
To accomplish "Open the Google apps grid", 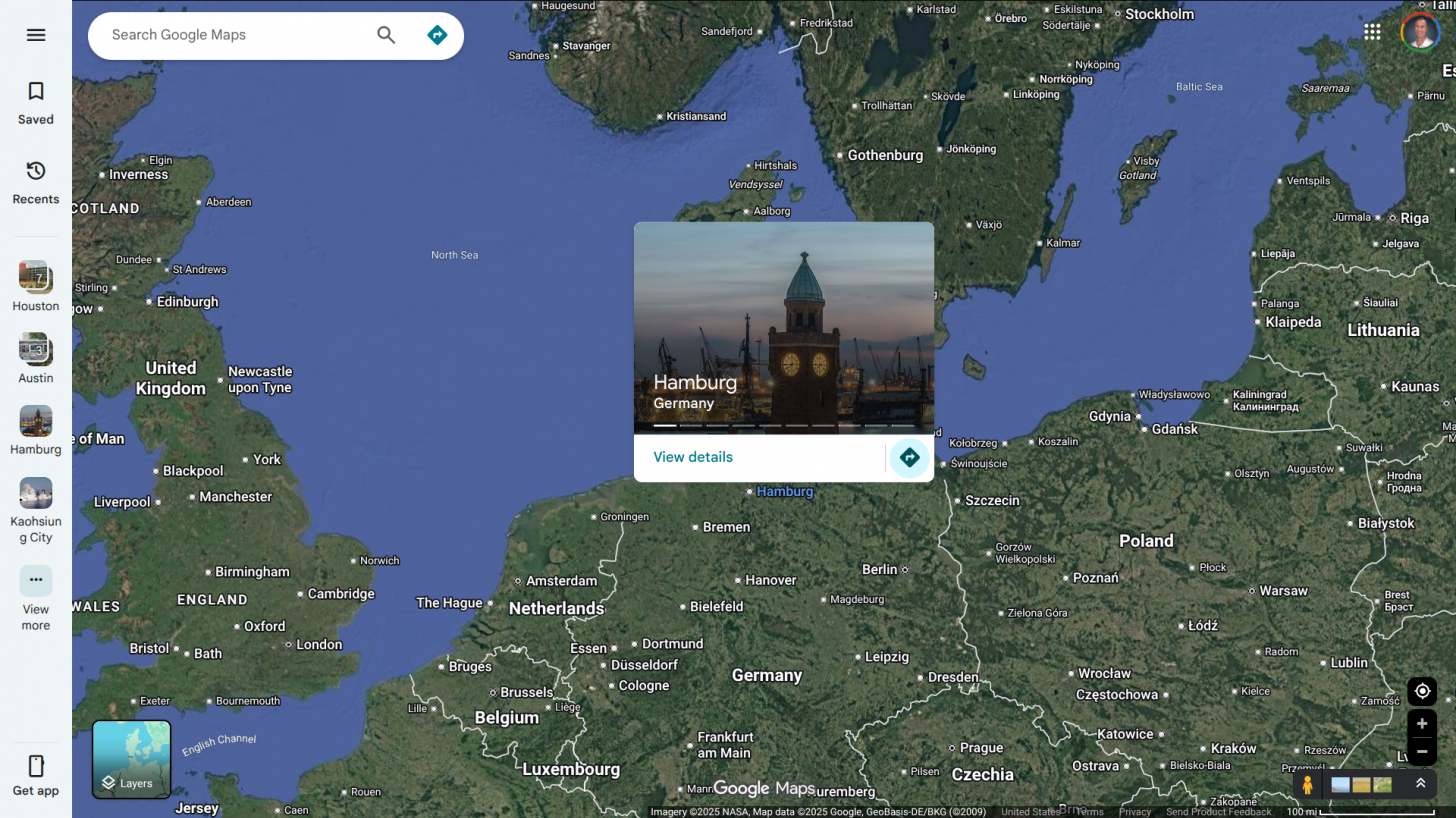I will click(x=1372, y=32).
